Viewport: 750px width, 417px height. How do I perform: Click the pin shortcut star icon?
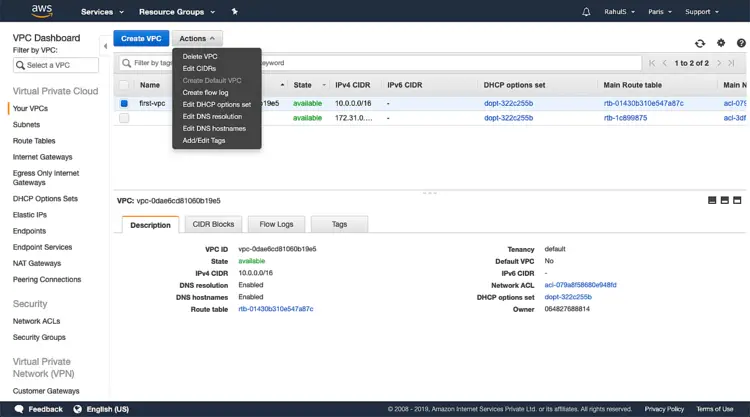[x=234, y=11]
